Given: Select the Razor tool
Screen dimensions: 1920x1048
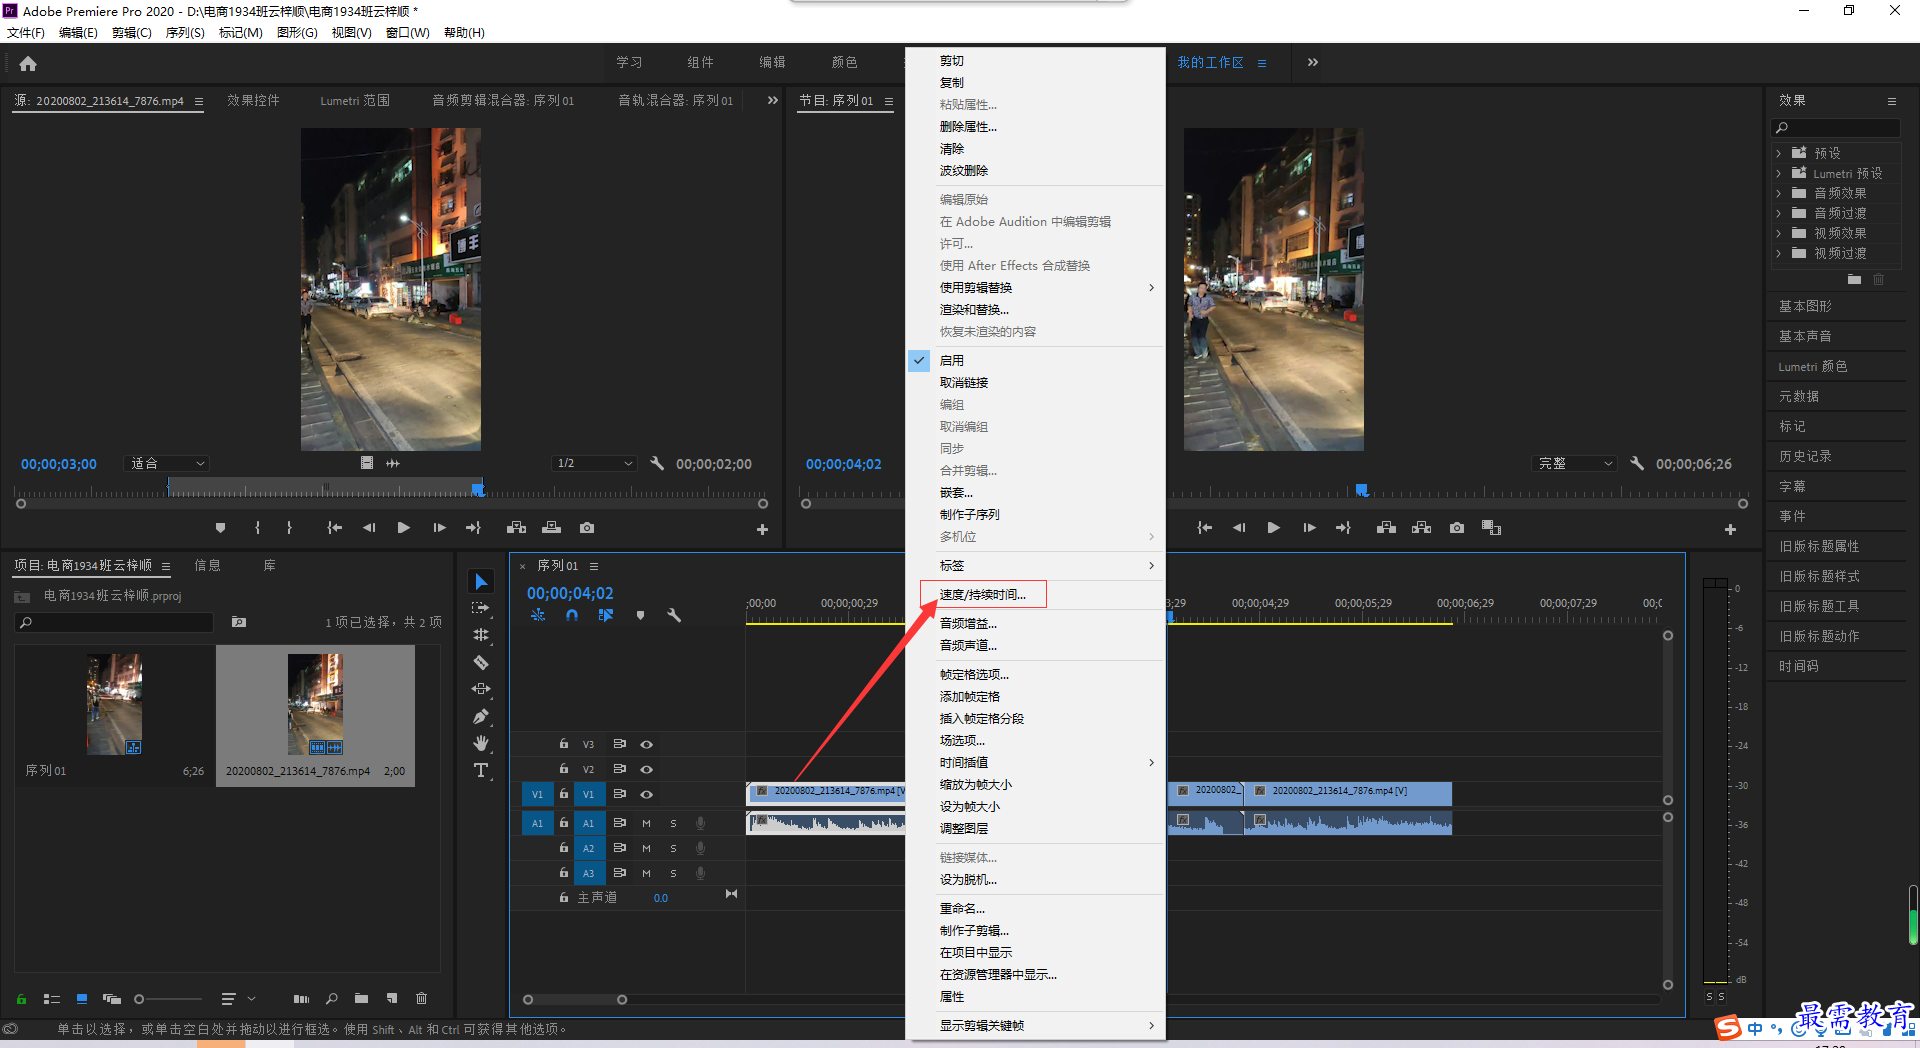Looking at the screenshot, I should pos(481,662).
